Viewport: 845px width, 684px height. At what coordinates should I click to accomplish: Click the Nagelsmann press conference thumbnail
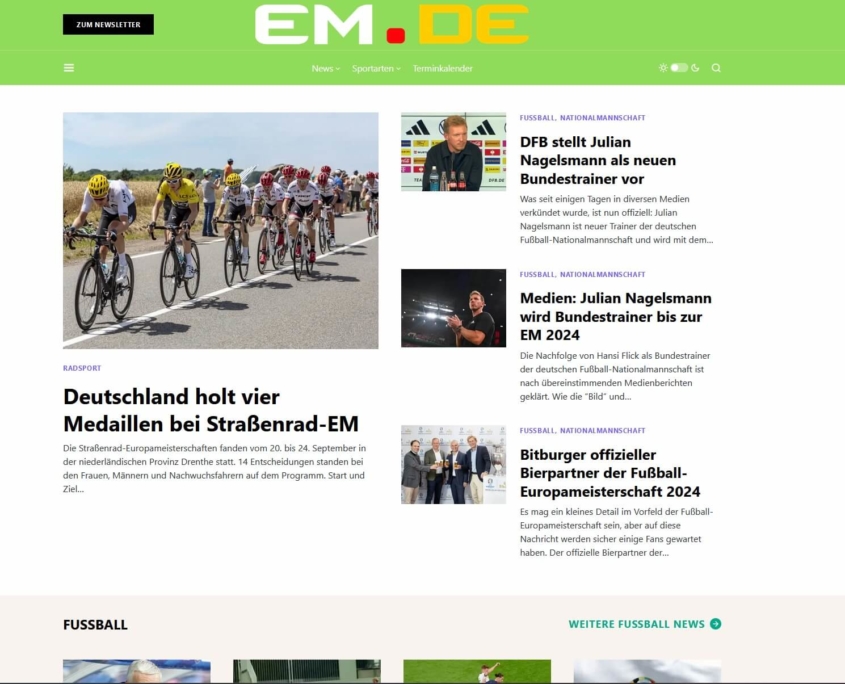tap(453, 151)
